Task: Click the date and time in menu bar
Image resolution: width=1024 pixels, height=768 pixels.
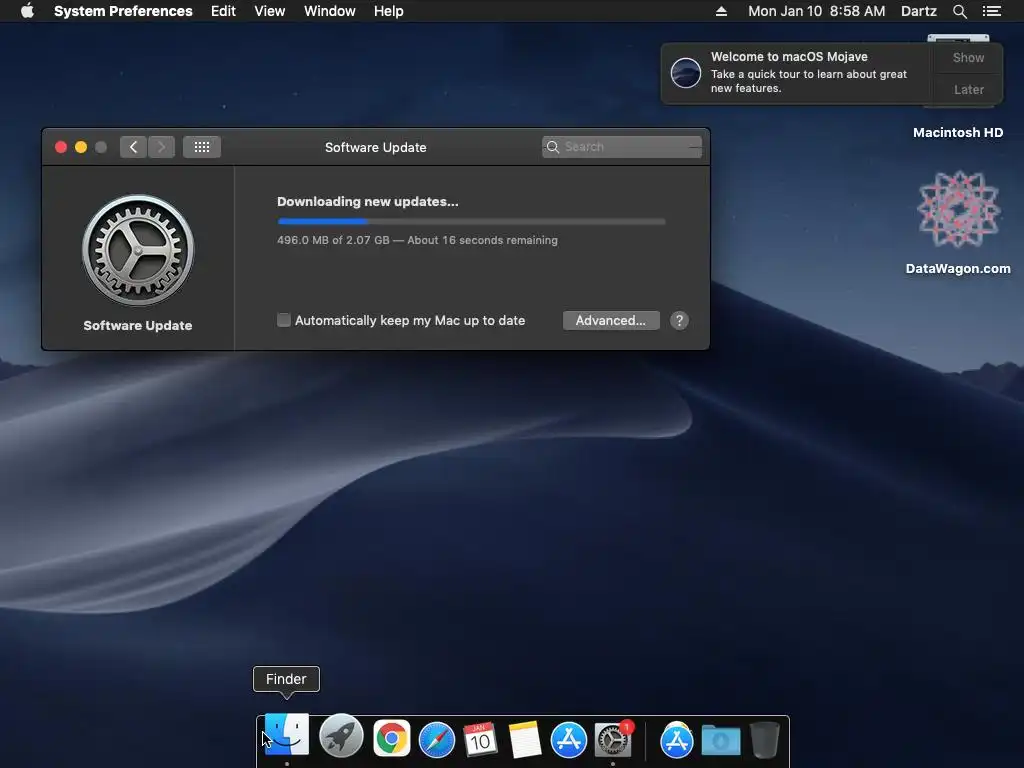Action: point(816,11)
